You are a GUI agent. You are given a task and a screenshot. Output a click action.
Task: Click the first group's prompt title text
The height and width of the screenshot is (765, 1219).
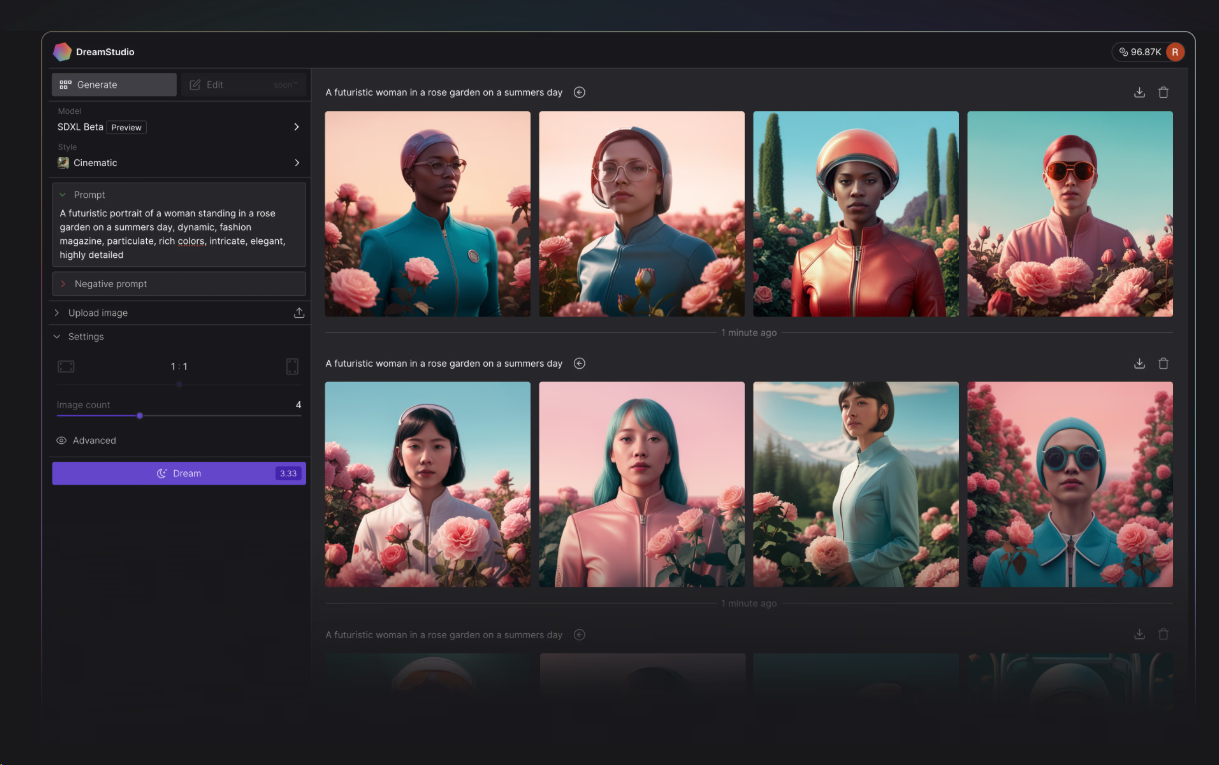[x=444, y=92]
